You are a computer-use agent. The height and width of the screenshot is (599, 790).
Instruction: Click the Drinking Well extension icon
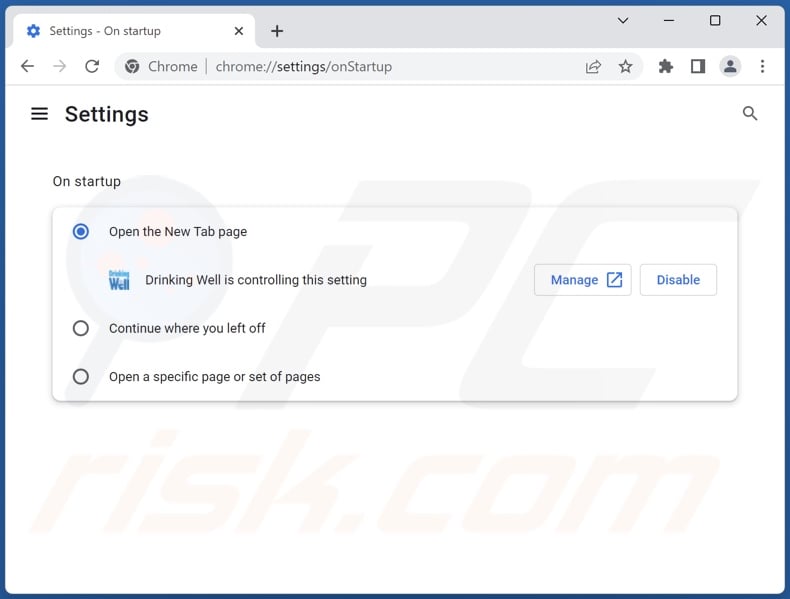tap(119, 280)
